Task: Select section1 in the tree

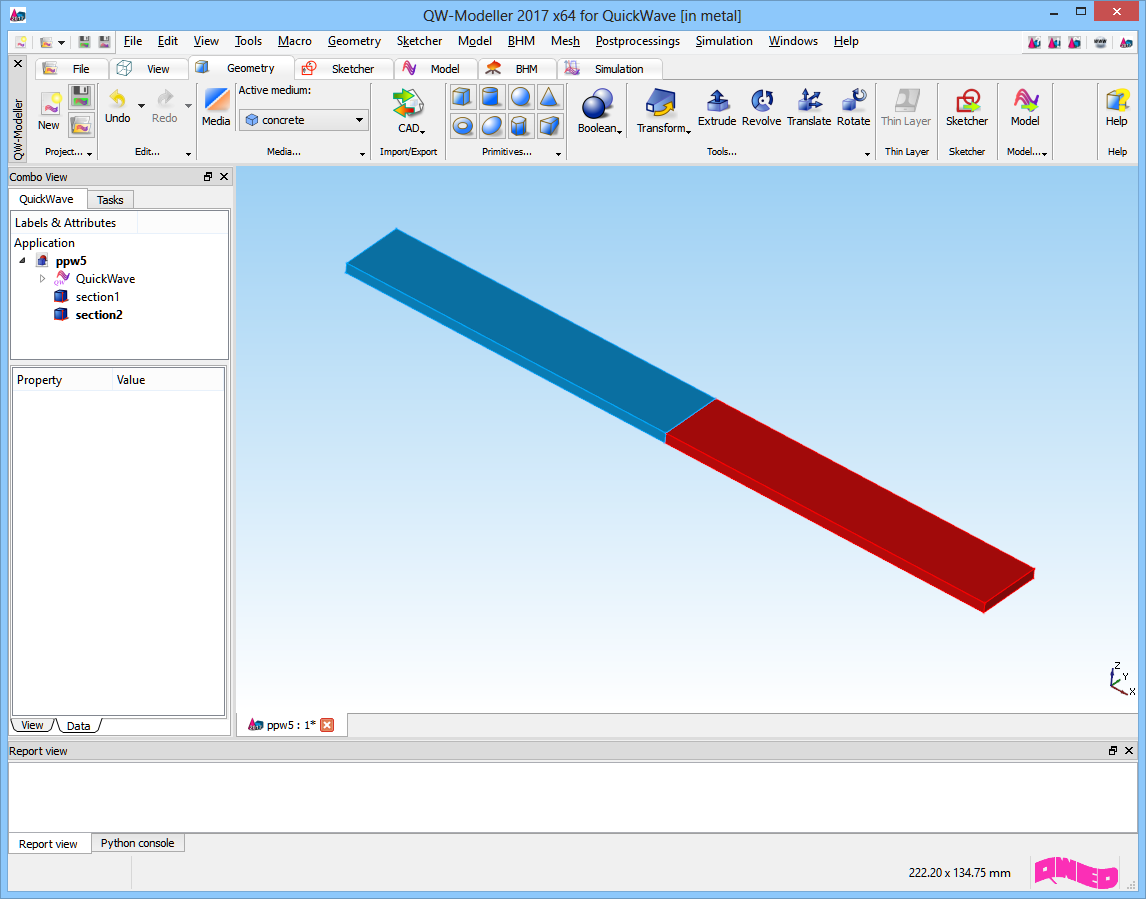Action: click(97, 297)
